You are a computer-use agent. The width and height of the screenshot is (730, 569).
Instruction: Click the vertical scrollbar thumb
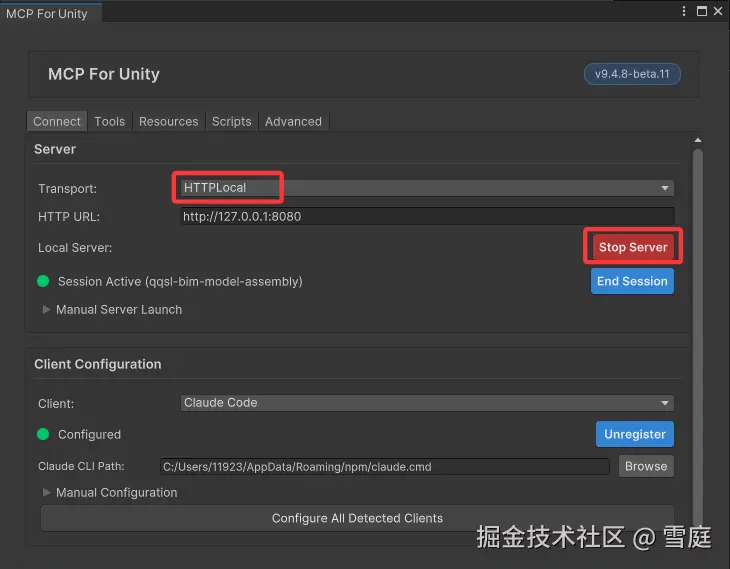coord(697,340)
